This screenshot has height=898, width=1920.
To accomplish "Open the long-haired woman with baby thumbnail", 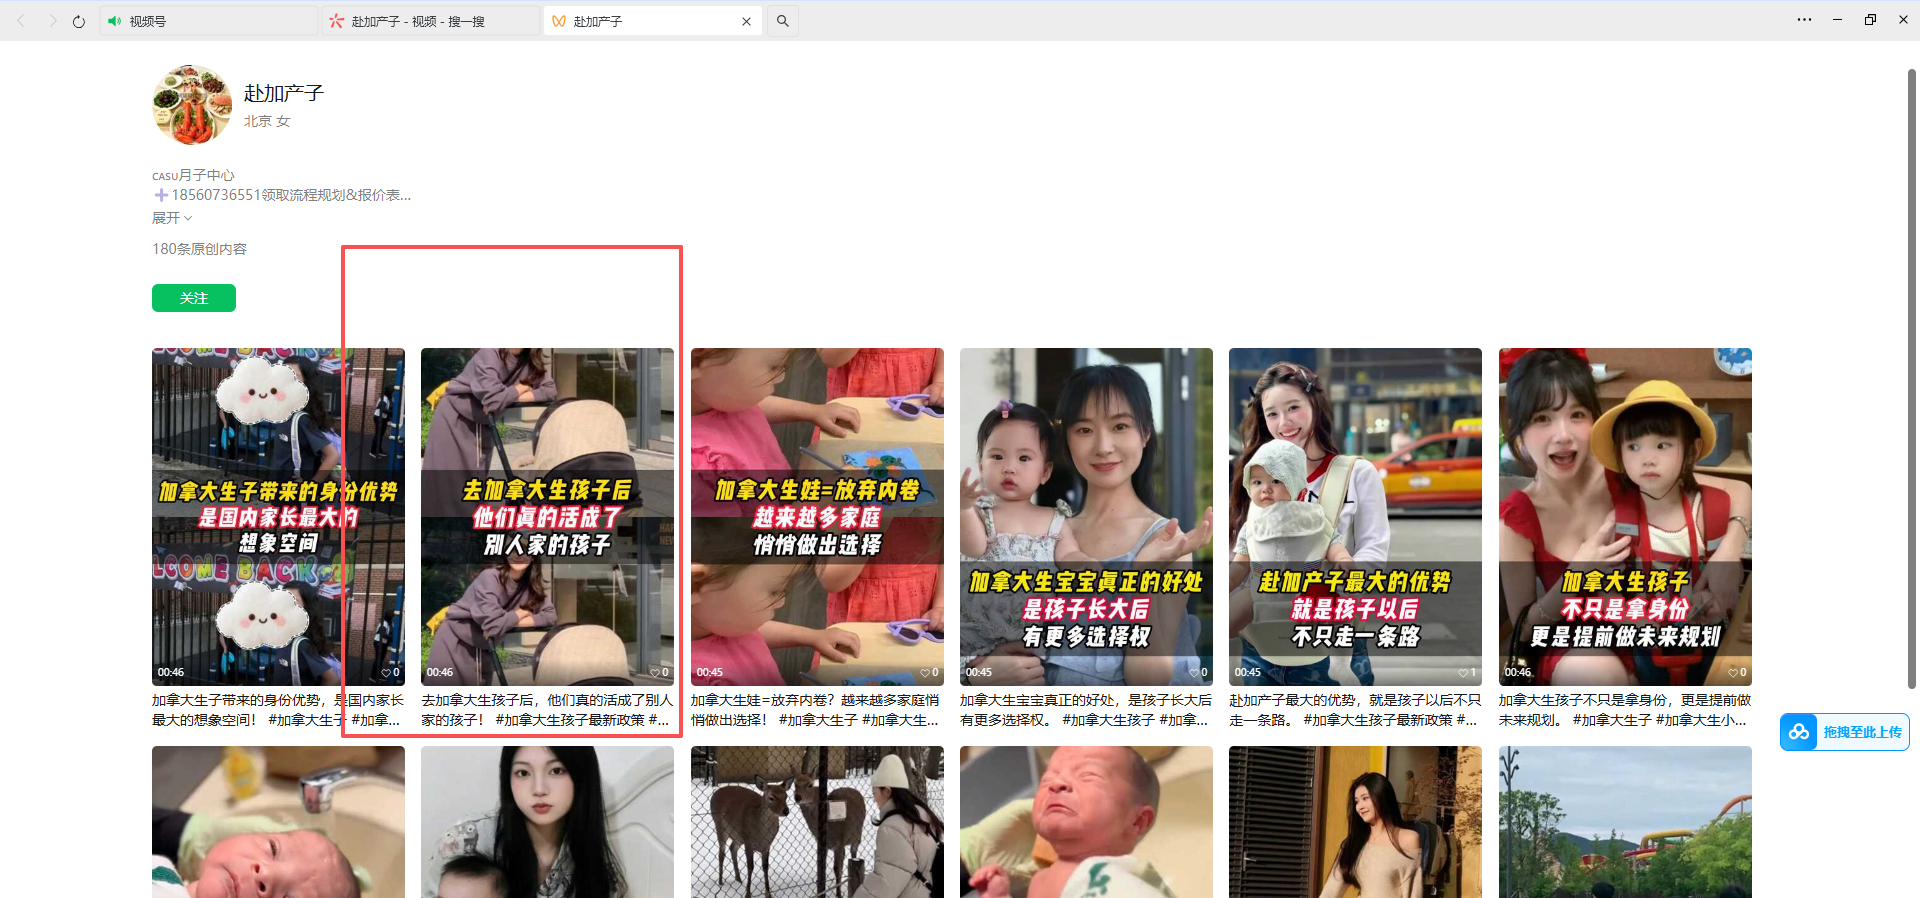I will click(x=547, y=822).
